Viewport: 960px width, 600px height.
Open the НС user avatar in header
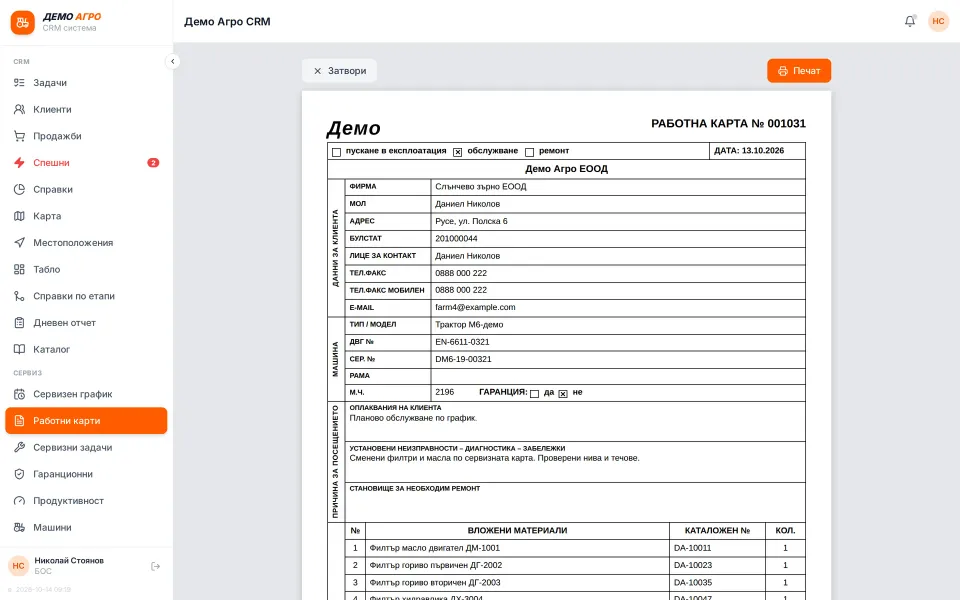click(x=938, y=21)
